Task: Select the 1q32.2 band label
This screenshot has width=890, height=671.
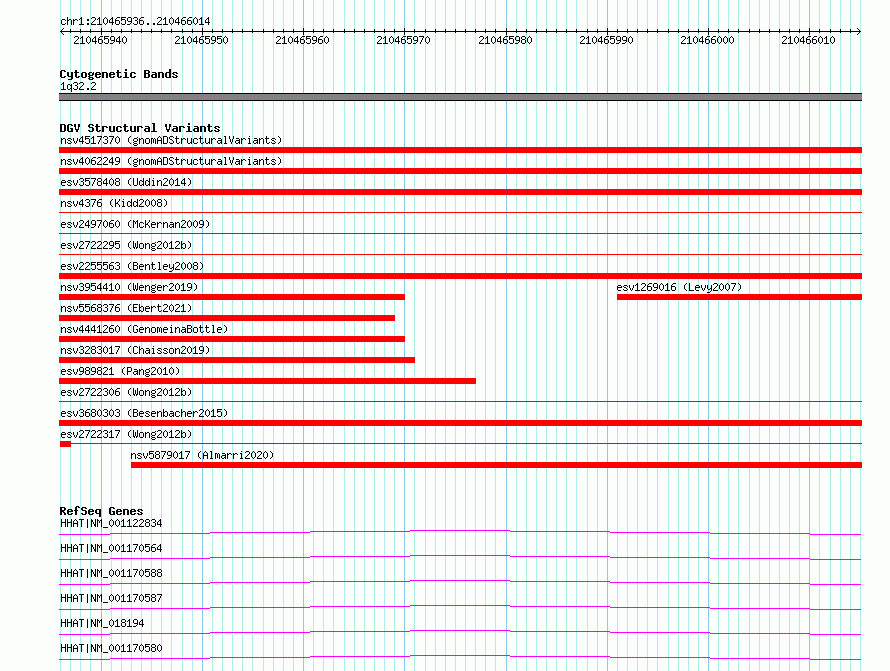Action: [x=78, y=86]
